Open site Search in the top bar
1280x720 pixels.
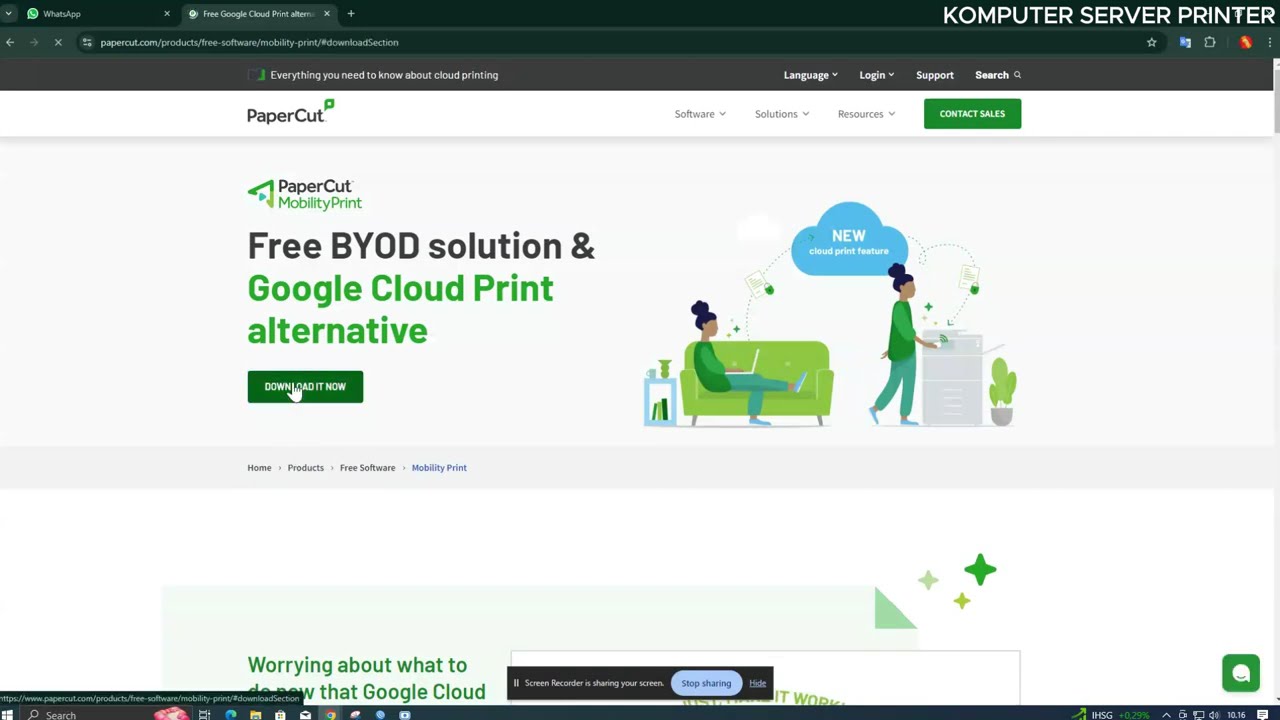point(998,75)
